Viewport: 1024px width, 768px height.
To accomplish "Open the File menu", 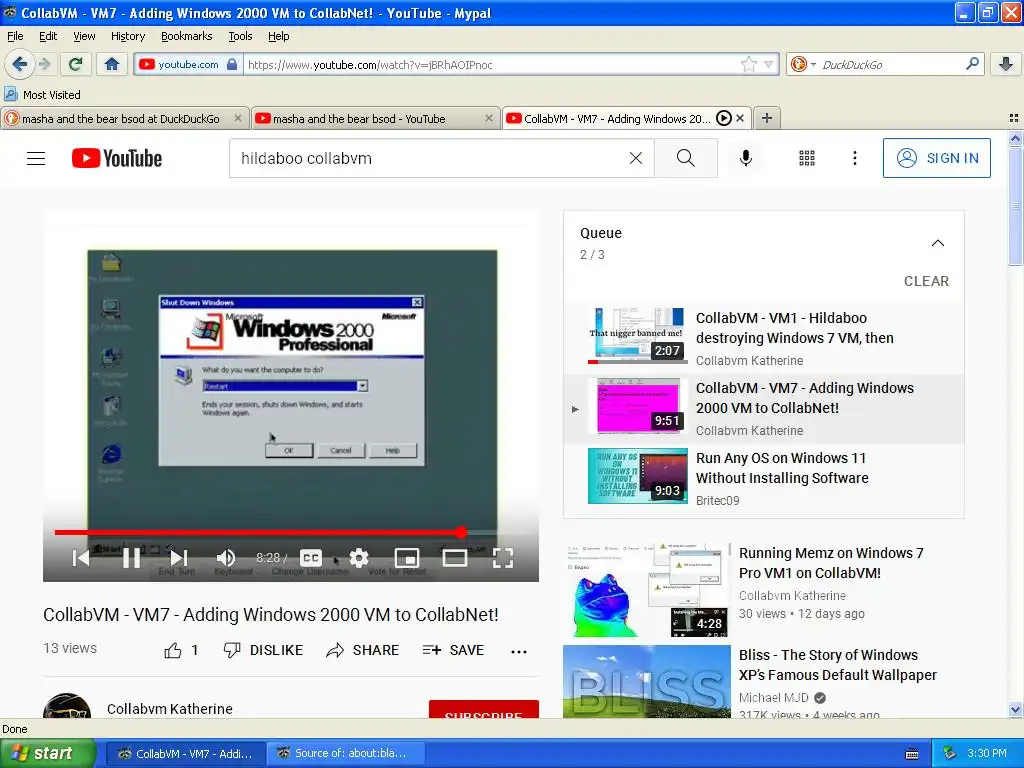I will 15,36.
